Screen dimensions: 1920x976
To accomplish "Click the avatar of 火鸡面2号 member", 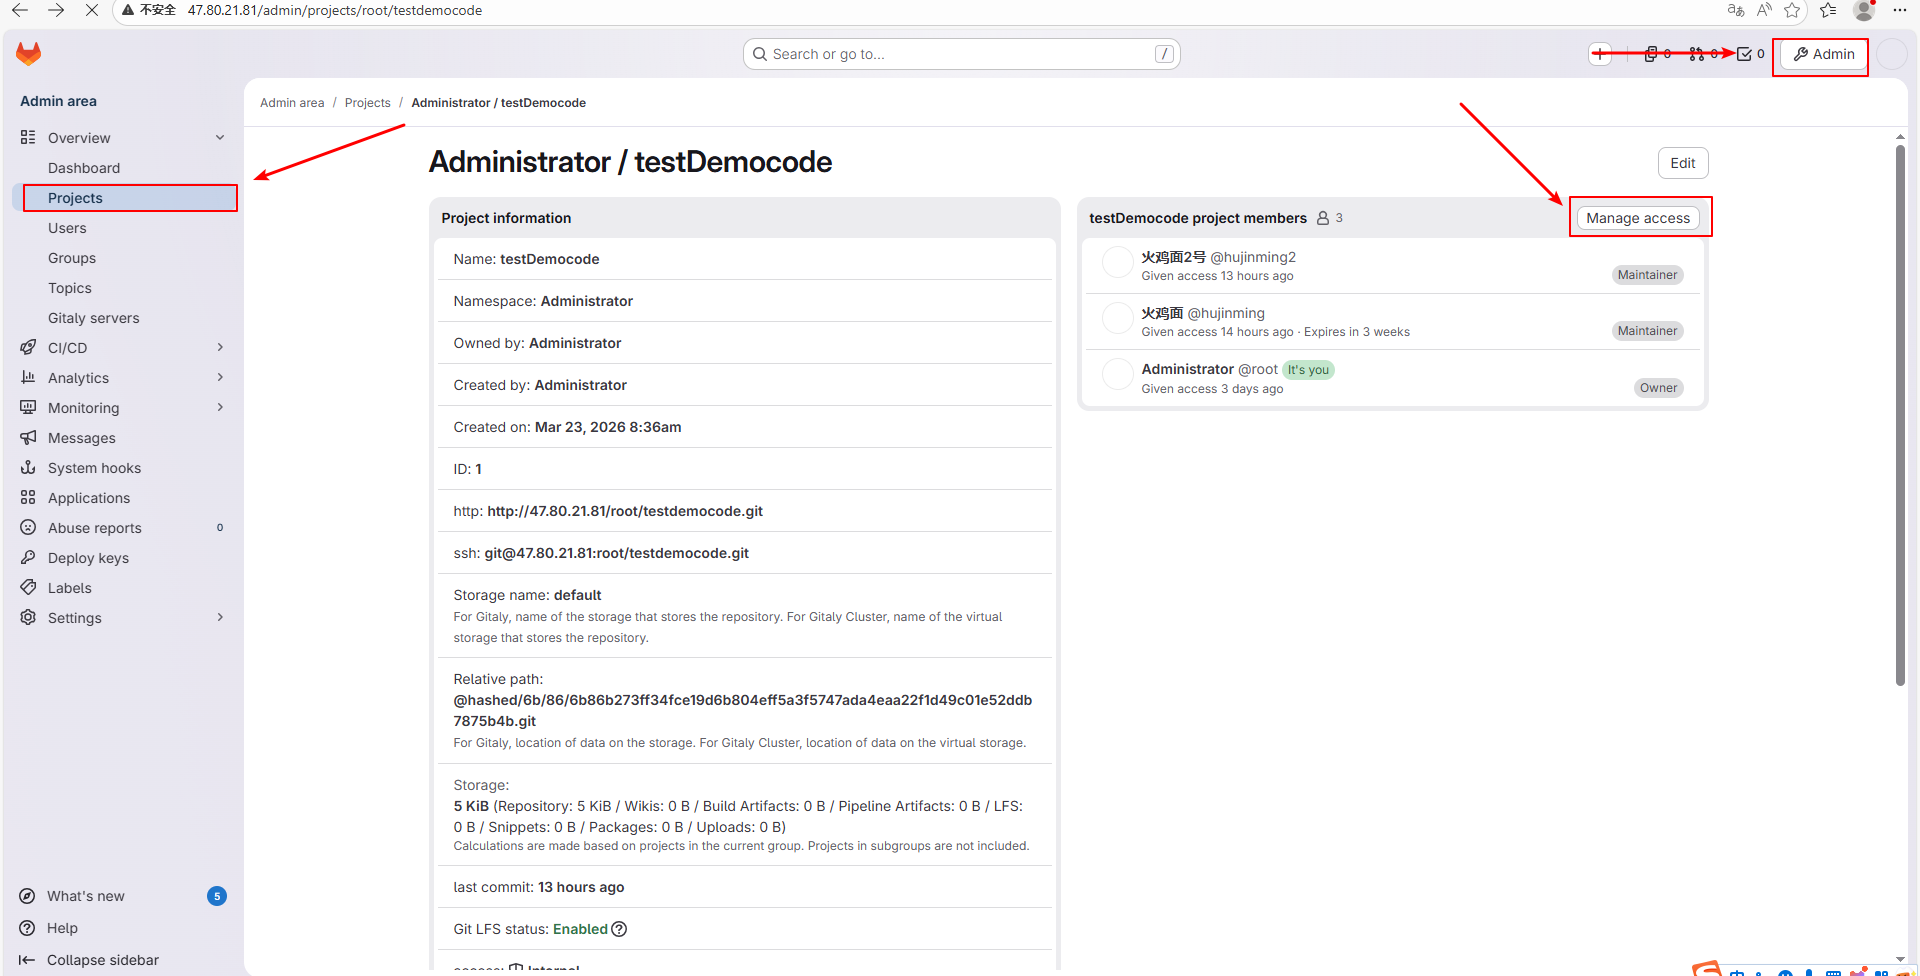I will (x=1117, y=262).
